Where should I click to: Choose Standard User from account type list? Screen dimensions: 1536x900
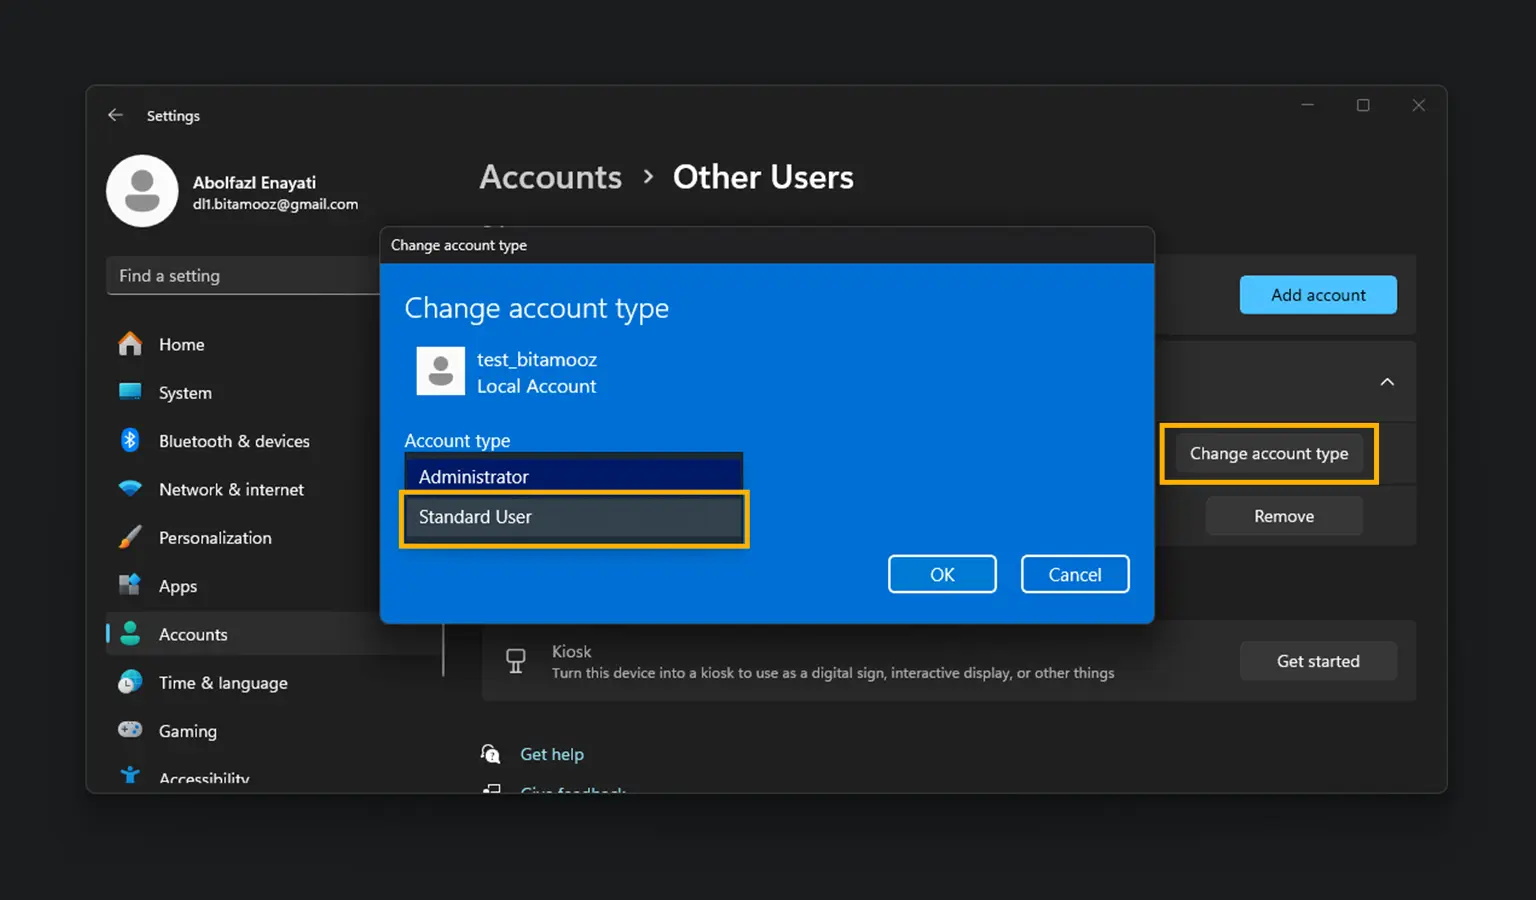click(573, 517)
